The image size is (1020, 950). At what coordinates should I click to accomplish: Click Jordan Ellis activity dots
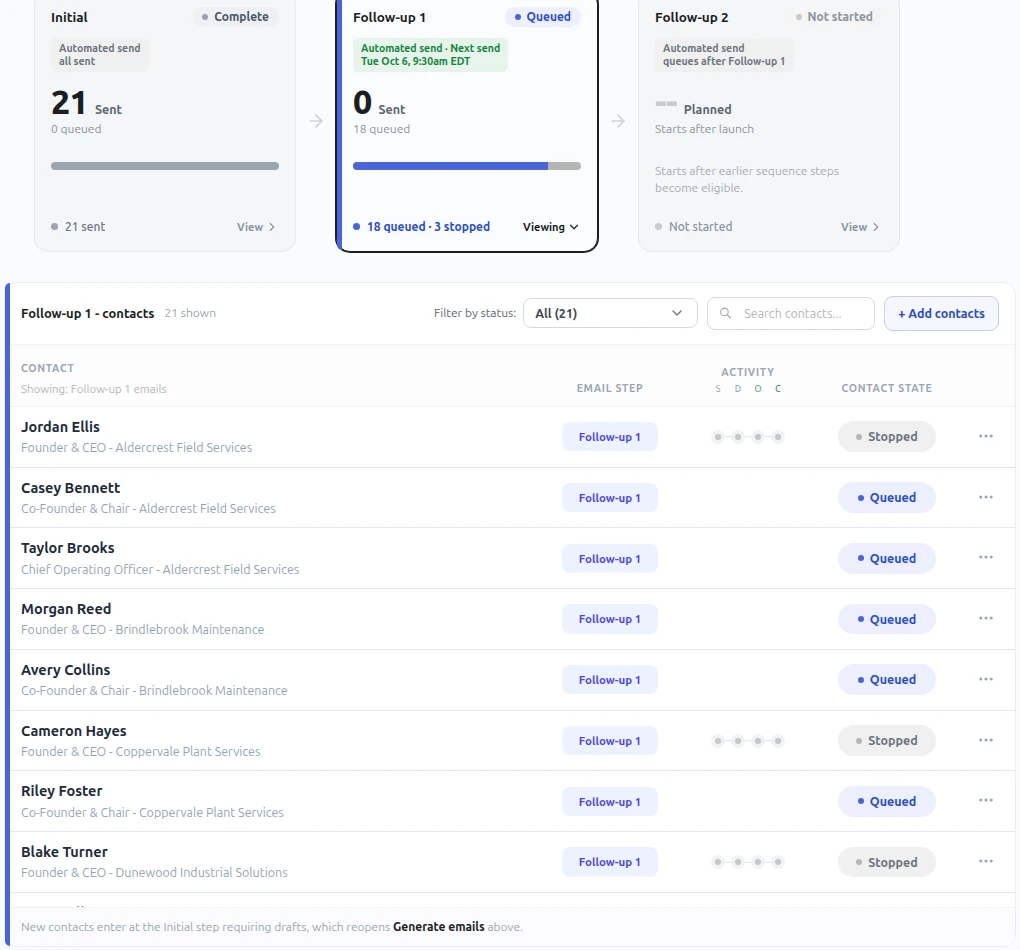[x=747, y=437]
